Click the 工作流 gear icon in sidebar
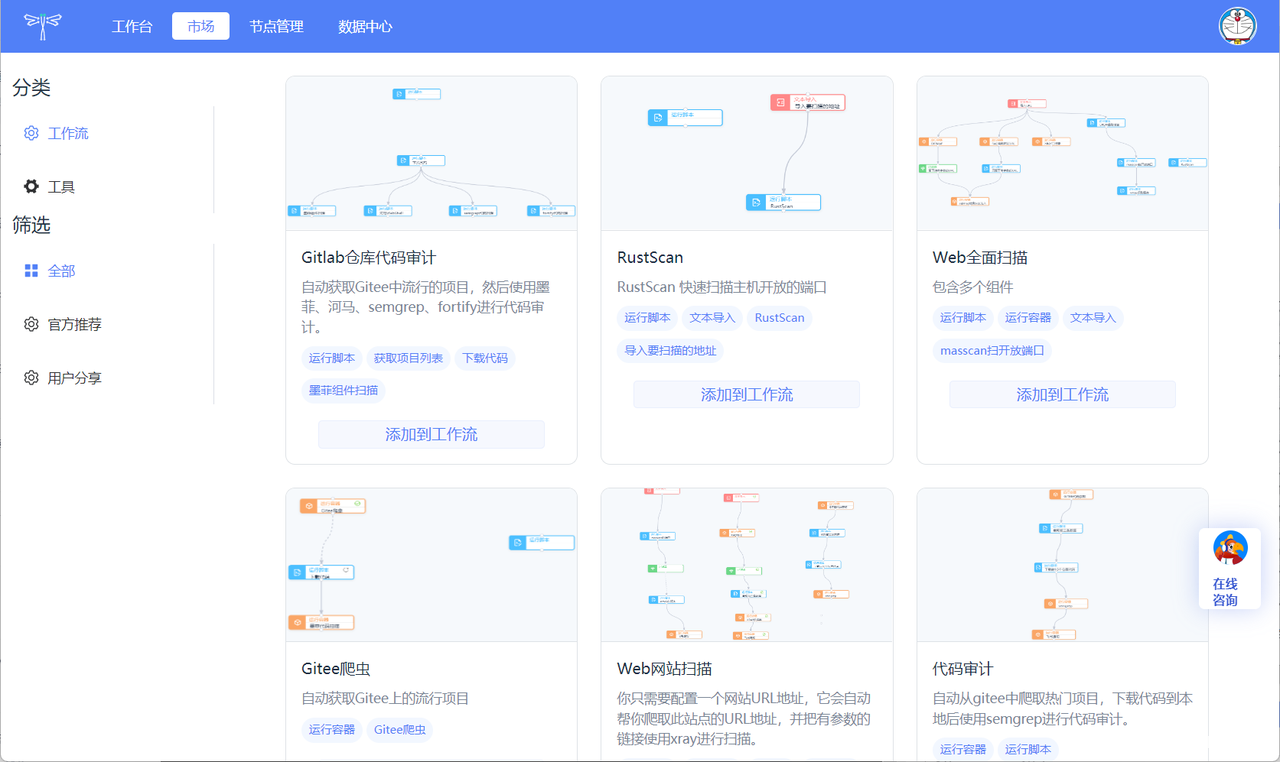The height and width of the screenshot is (762, 1280). pyautogui.click(x=31, y=133)
